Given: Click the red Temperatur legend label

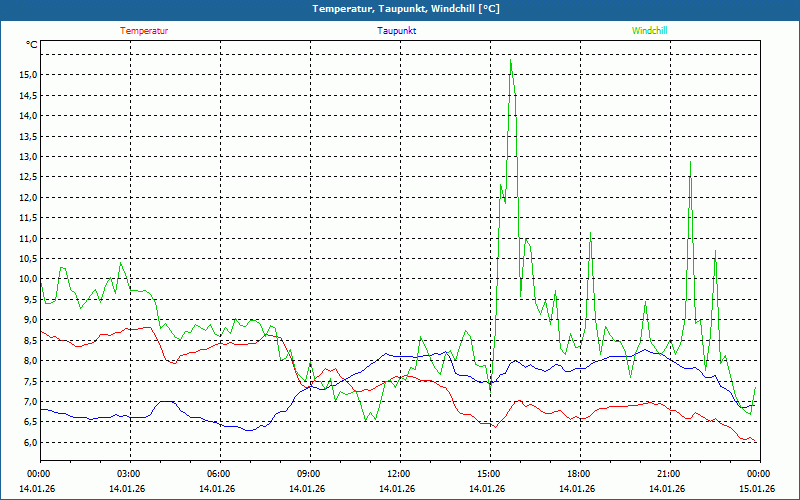Looking at the screenshot, I should pyautogui.click(x=144, y=31).
